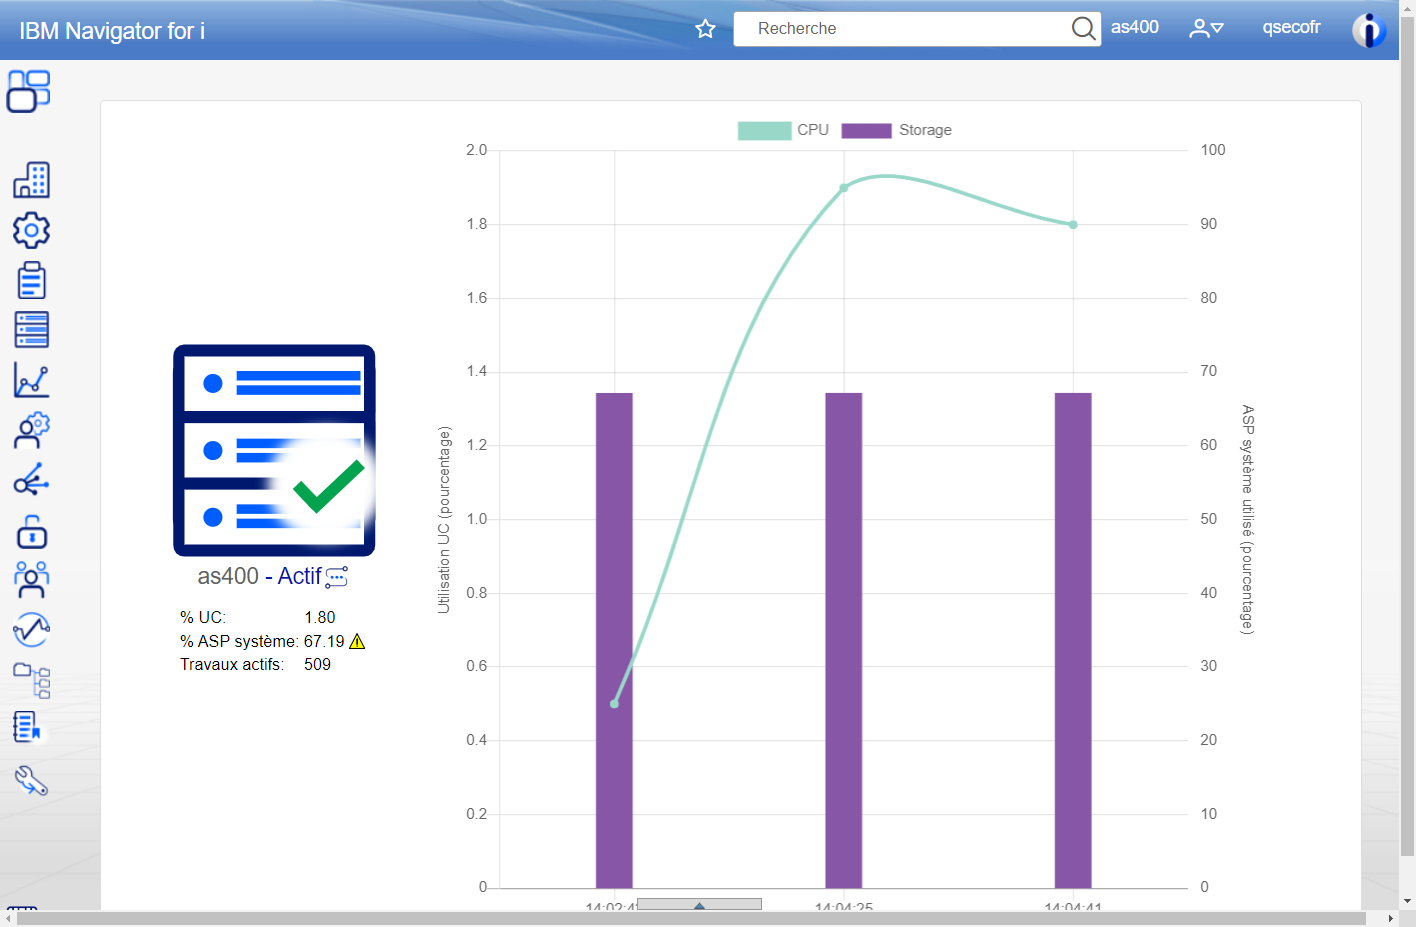Click the CPU line point at 1.9 peak

(x=844, y=188)
